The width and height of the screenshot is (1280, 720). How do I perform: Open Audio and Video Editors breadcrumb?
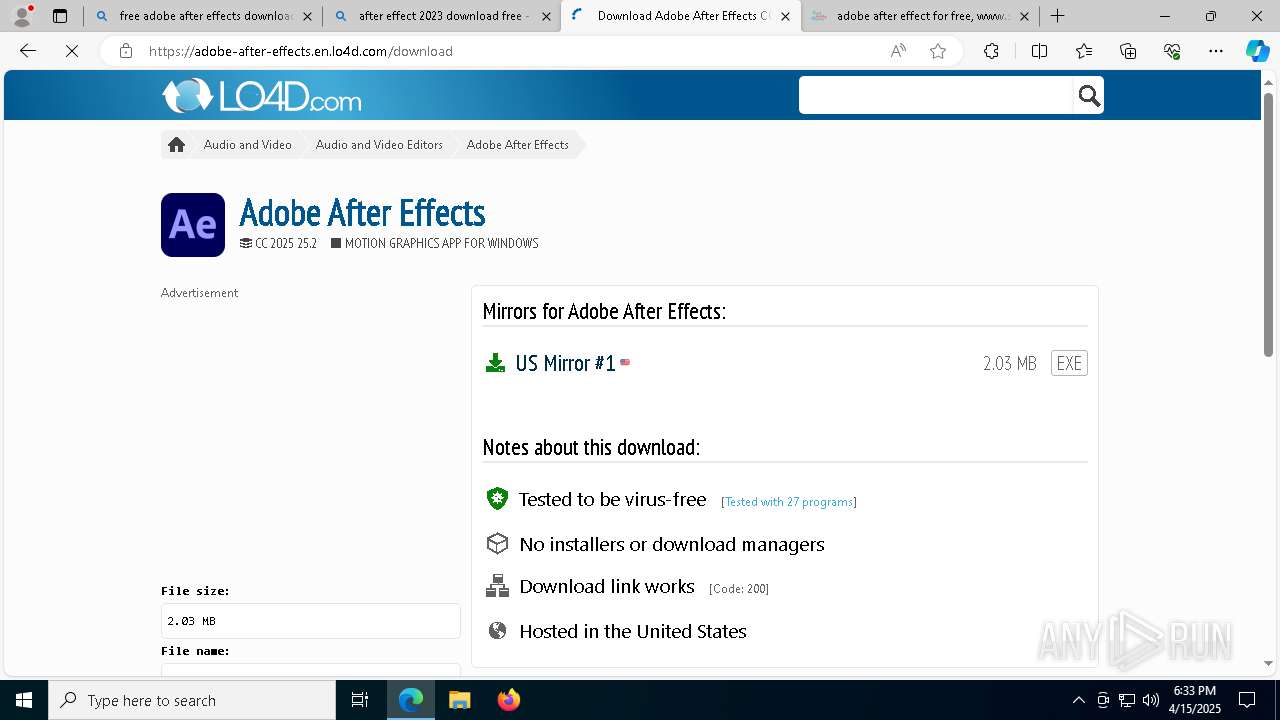(x=379, y=145)
